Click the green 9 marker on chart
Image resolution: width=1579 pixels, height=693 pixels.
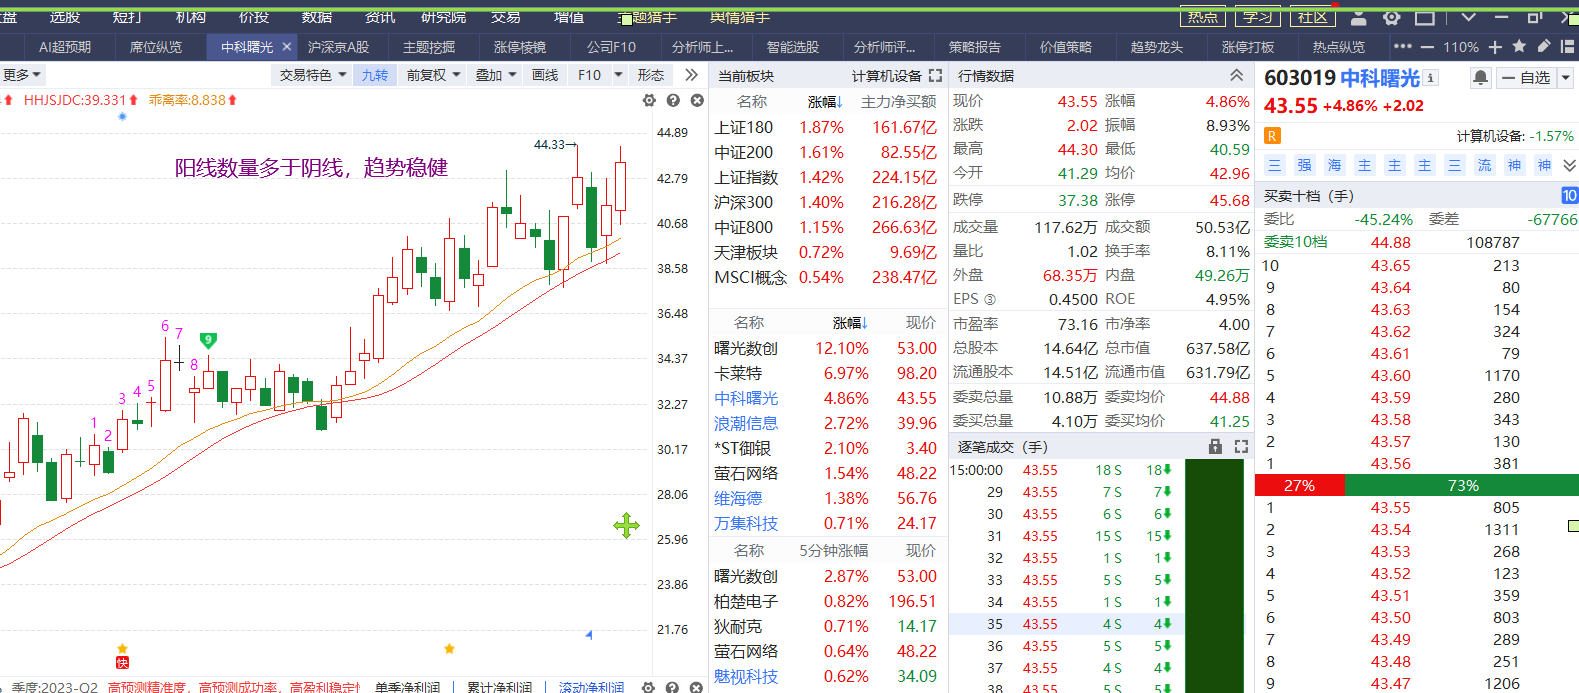[208, 341]
